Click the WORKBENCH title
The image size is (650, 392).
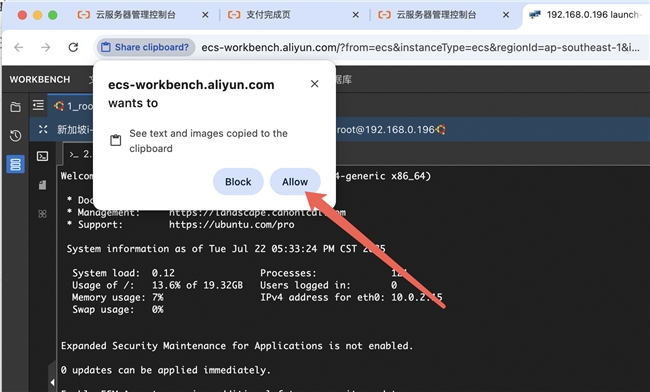[x=40, y=79]
